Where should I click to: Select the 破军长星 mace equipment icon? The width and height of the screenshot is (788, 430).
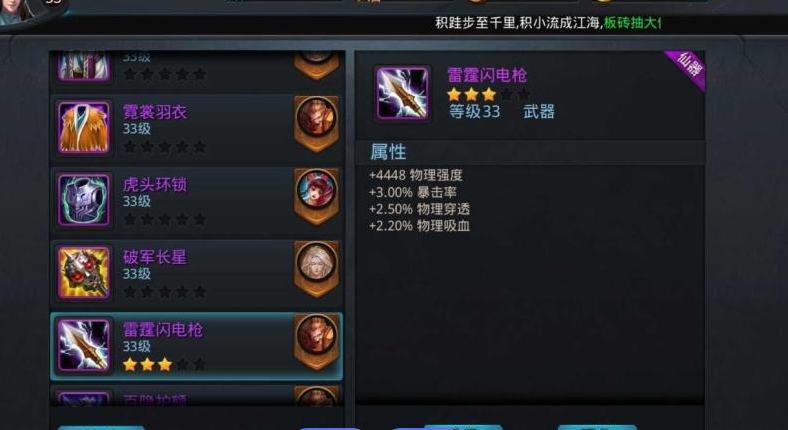tap(83, 273)
